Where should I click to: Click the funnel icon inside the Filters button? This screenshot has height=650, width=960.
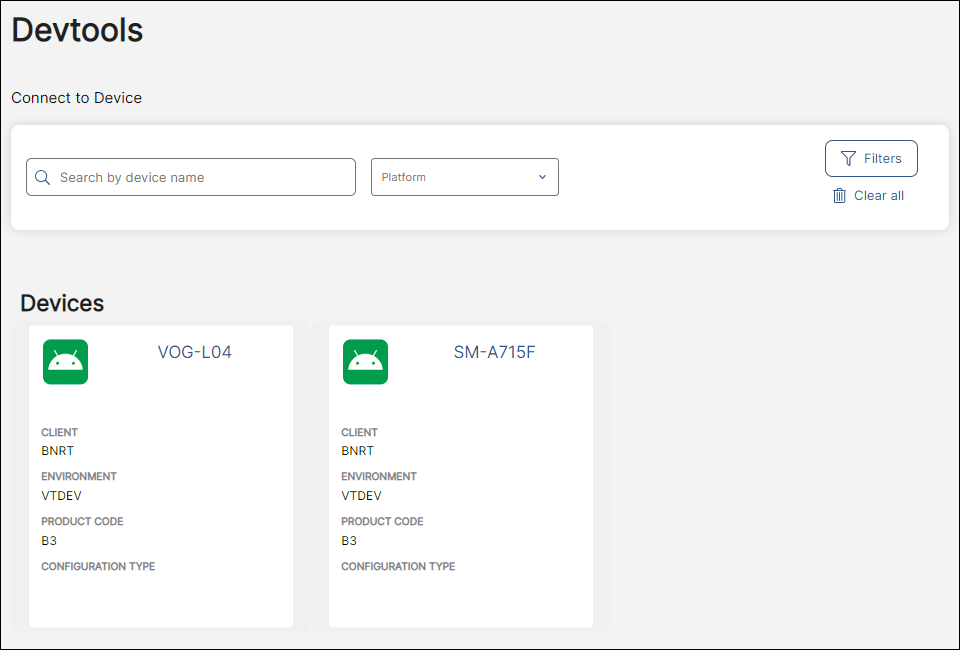click(x=850, y=158)
